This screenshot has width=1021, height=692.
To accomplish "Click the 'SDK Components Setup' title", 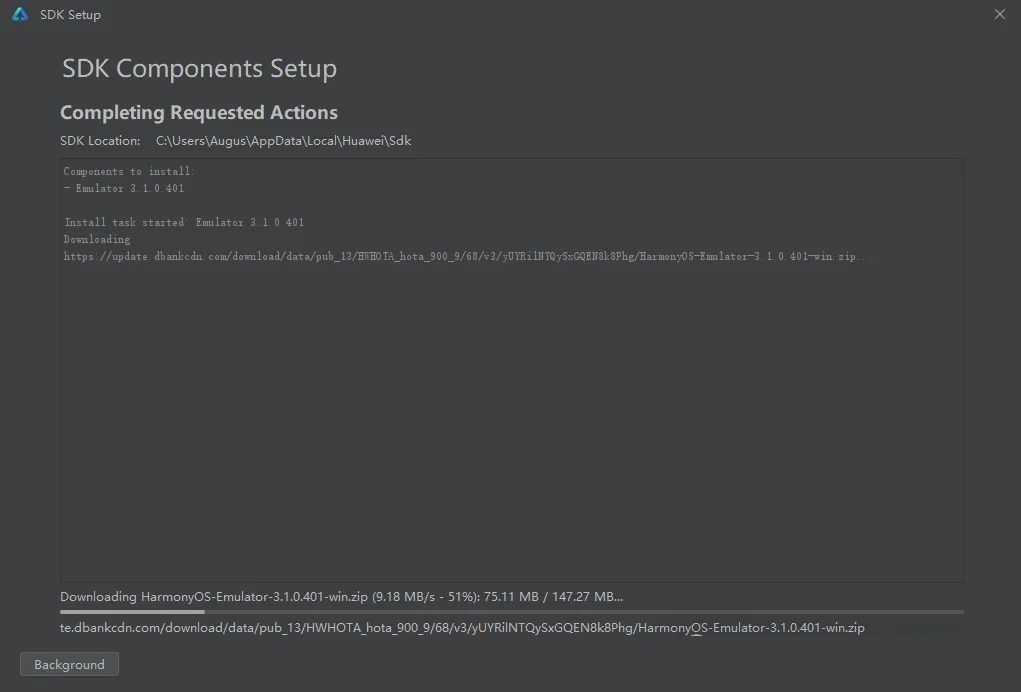I will click(199, 68).
